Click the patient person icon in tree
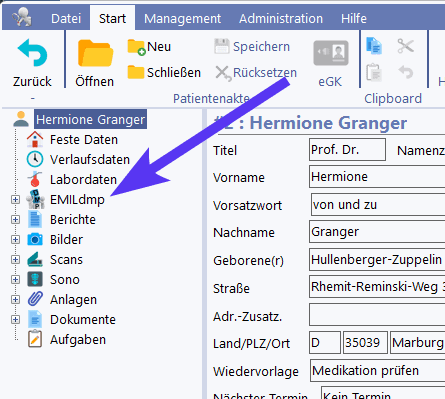This screenshot has height=399, width=445. coord(21,119)
